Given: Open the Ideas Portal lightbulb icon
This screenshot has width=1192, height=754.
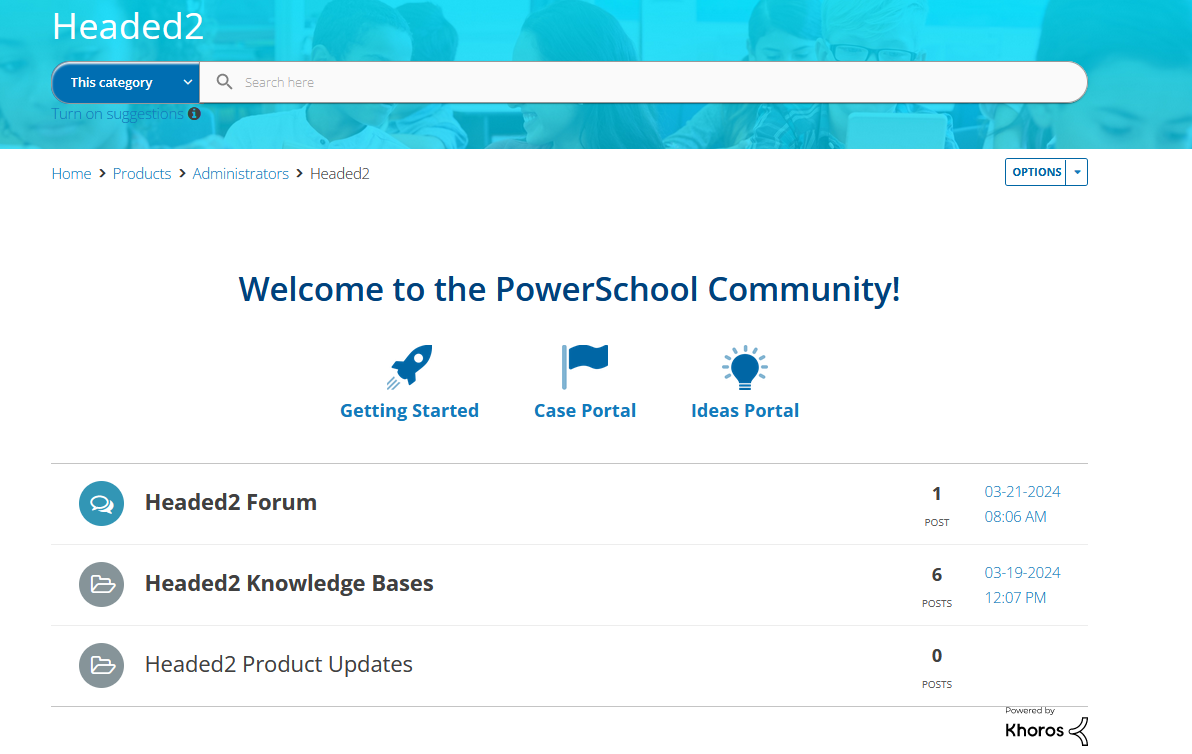Looking at the screenshot, I should [x=744, y=366].
